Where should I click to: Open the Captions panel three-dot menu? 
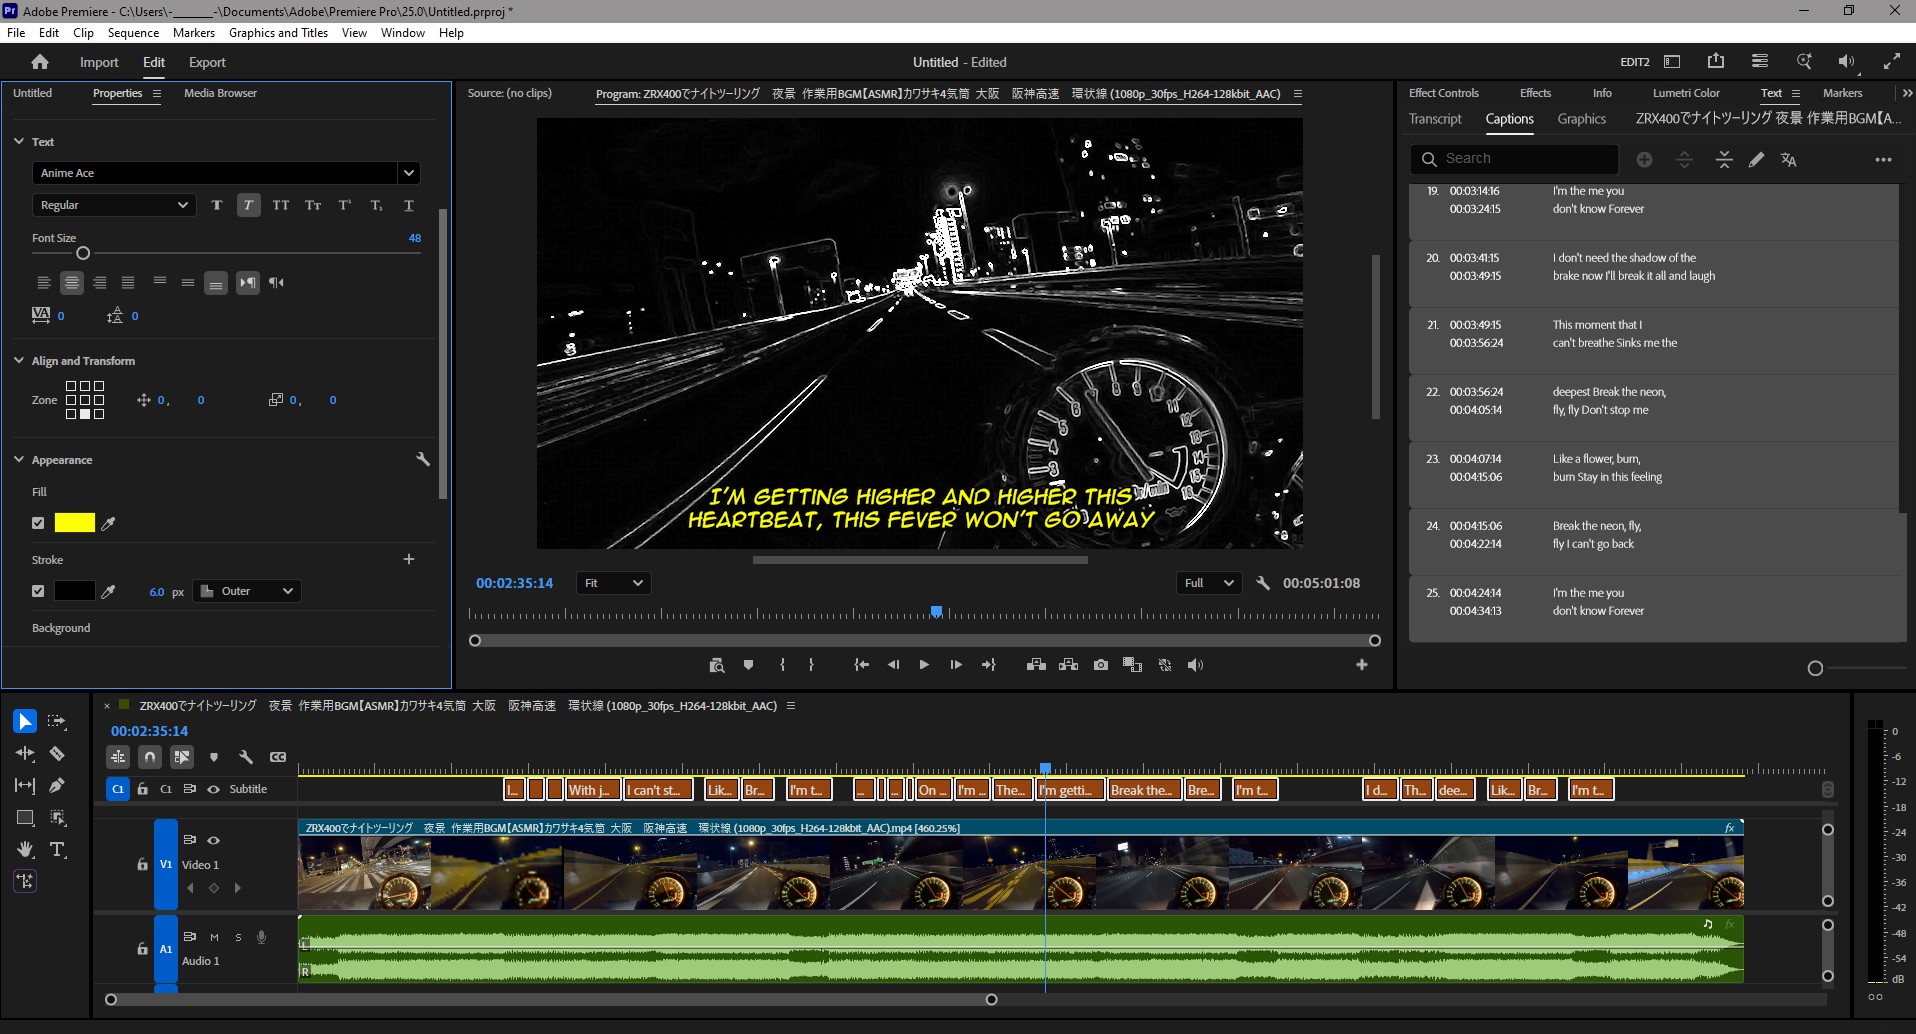[x=1883, y=160]
